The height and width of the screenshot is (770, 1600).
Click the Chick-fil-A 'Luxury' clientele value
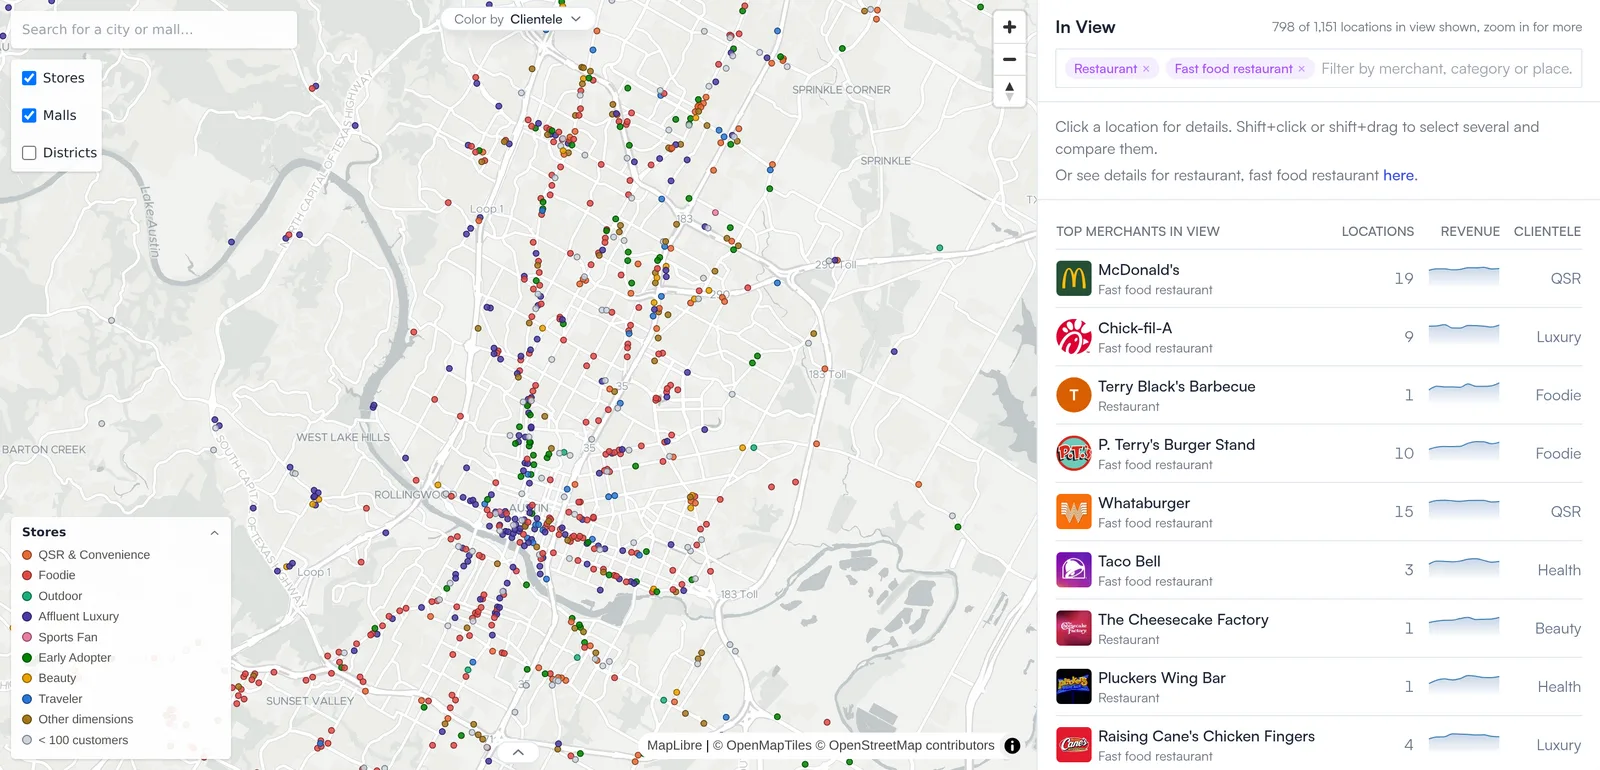pos(1558,337)
